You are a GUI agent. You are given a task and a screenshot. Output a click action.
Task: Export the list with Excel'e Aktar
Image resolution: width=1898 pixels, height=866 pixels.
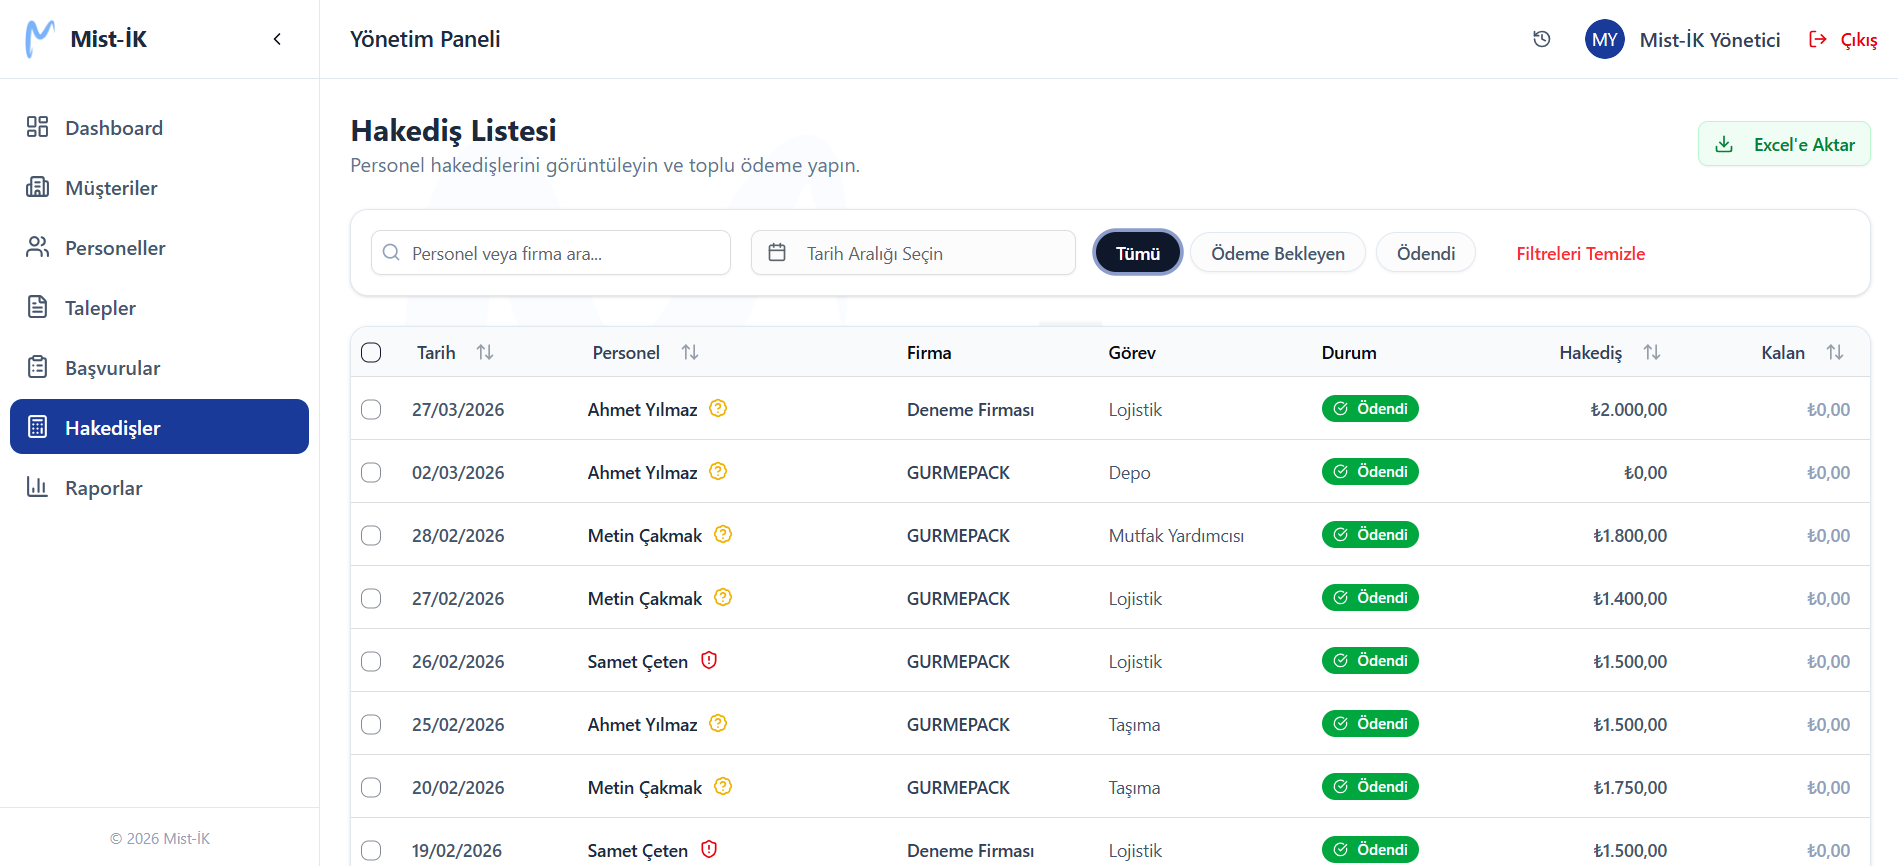click(1783, 144)
